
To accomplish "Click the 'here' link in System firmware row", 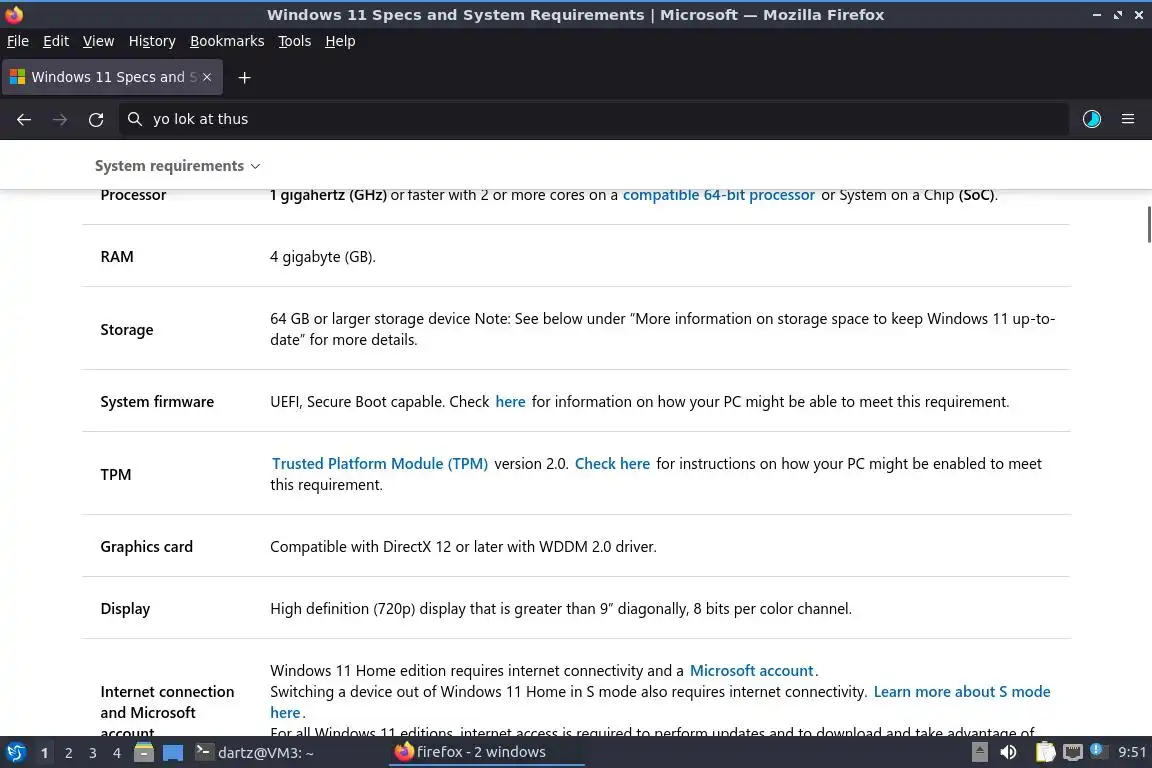I will click(510, 402).
